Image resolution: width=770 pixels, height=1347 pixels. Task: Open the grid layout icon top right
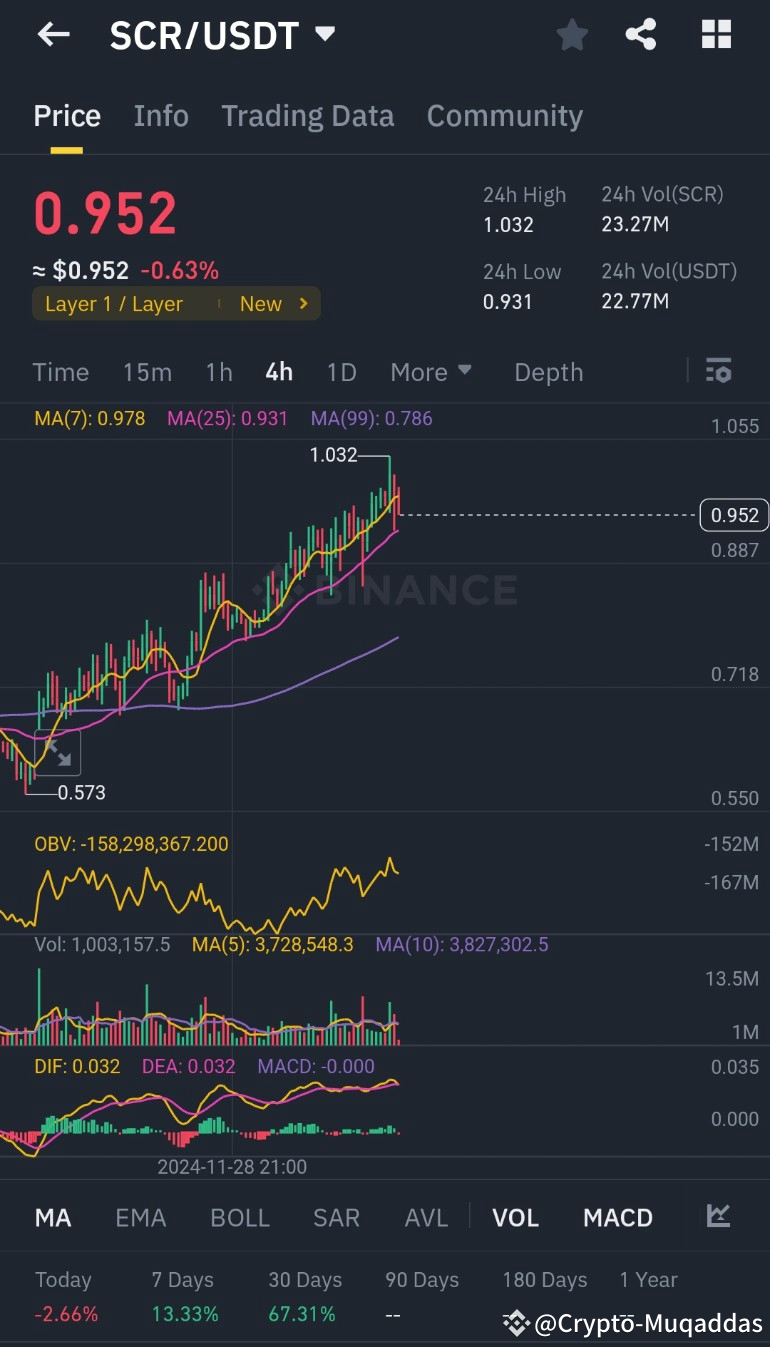[x=716, y=34]
